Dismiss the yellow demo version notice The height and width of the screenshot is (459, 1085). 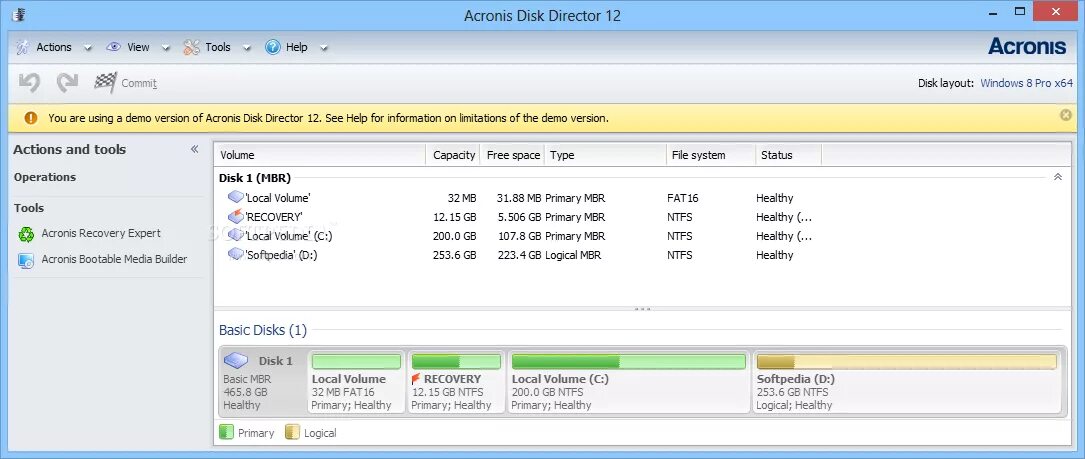[x=1066, y=115]
